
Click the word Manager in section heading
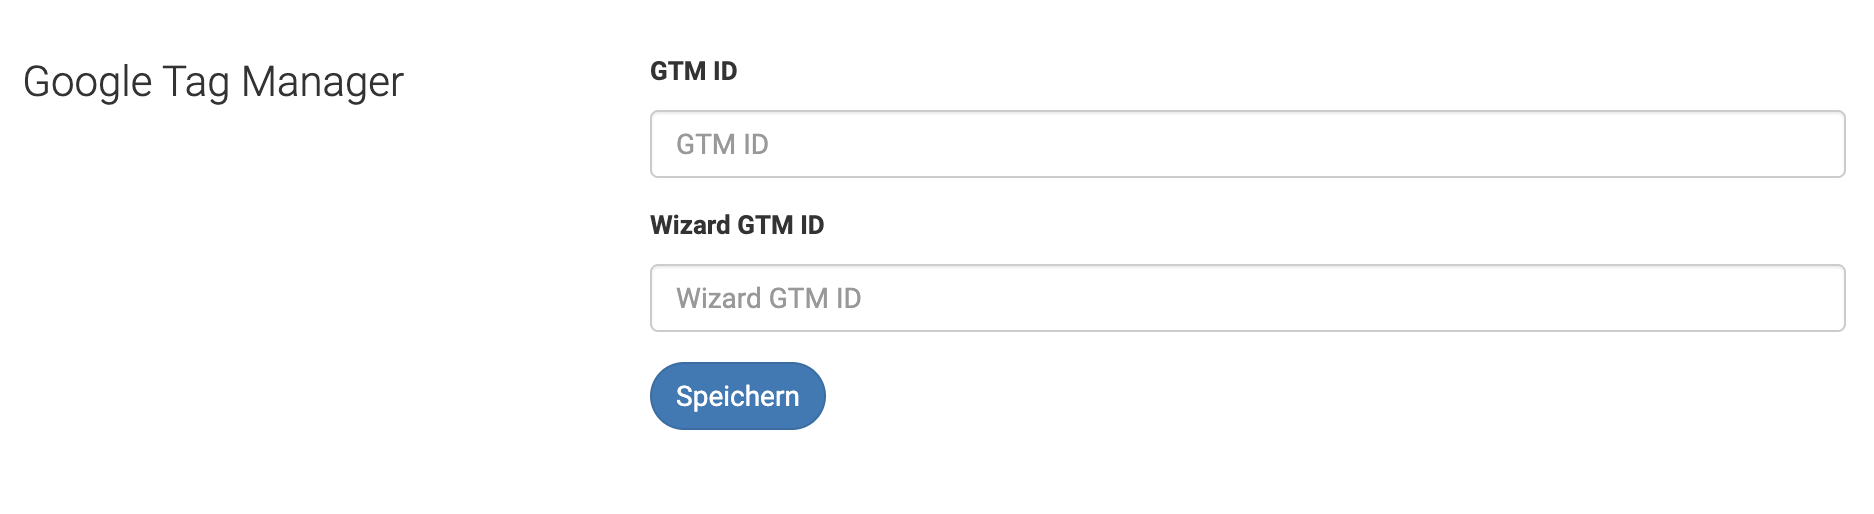322,82
